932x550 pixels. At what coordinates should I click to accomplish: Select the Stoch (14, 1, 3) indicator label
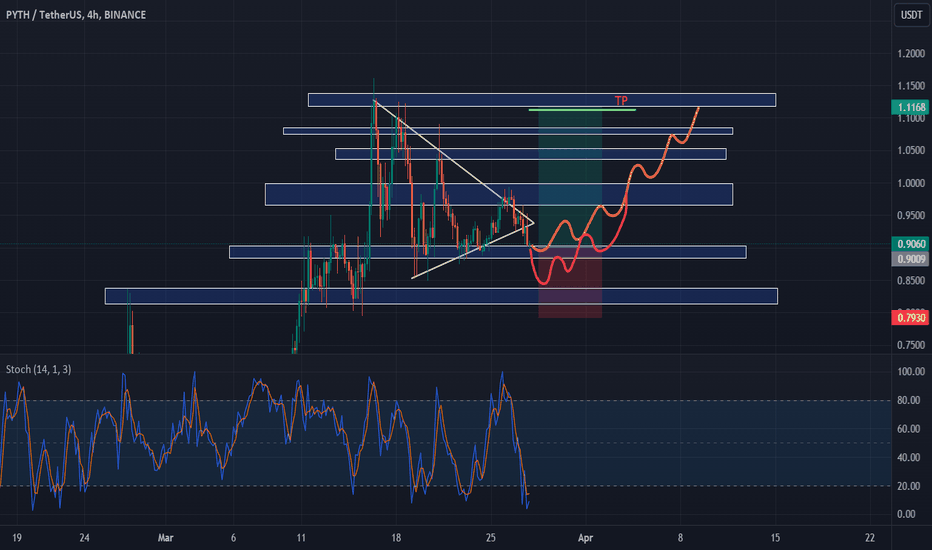click(39, 369)
